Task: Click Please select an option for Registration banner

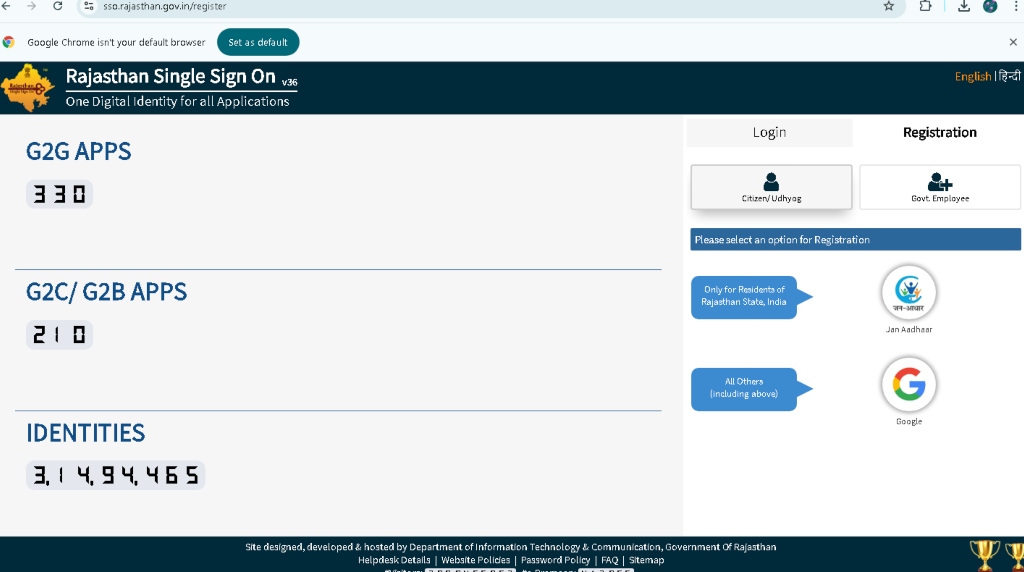Action: coord(856,240)
